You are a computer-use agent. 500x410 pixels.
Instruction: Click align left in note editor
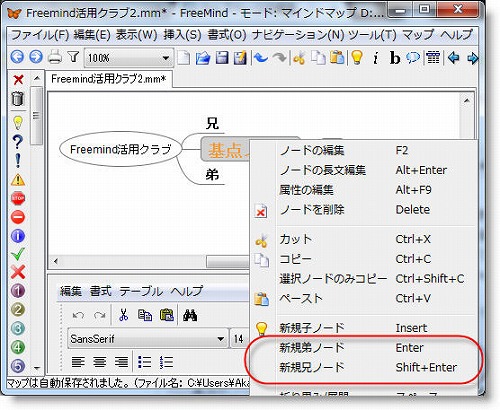tap(78, 362)
